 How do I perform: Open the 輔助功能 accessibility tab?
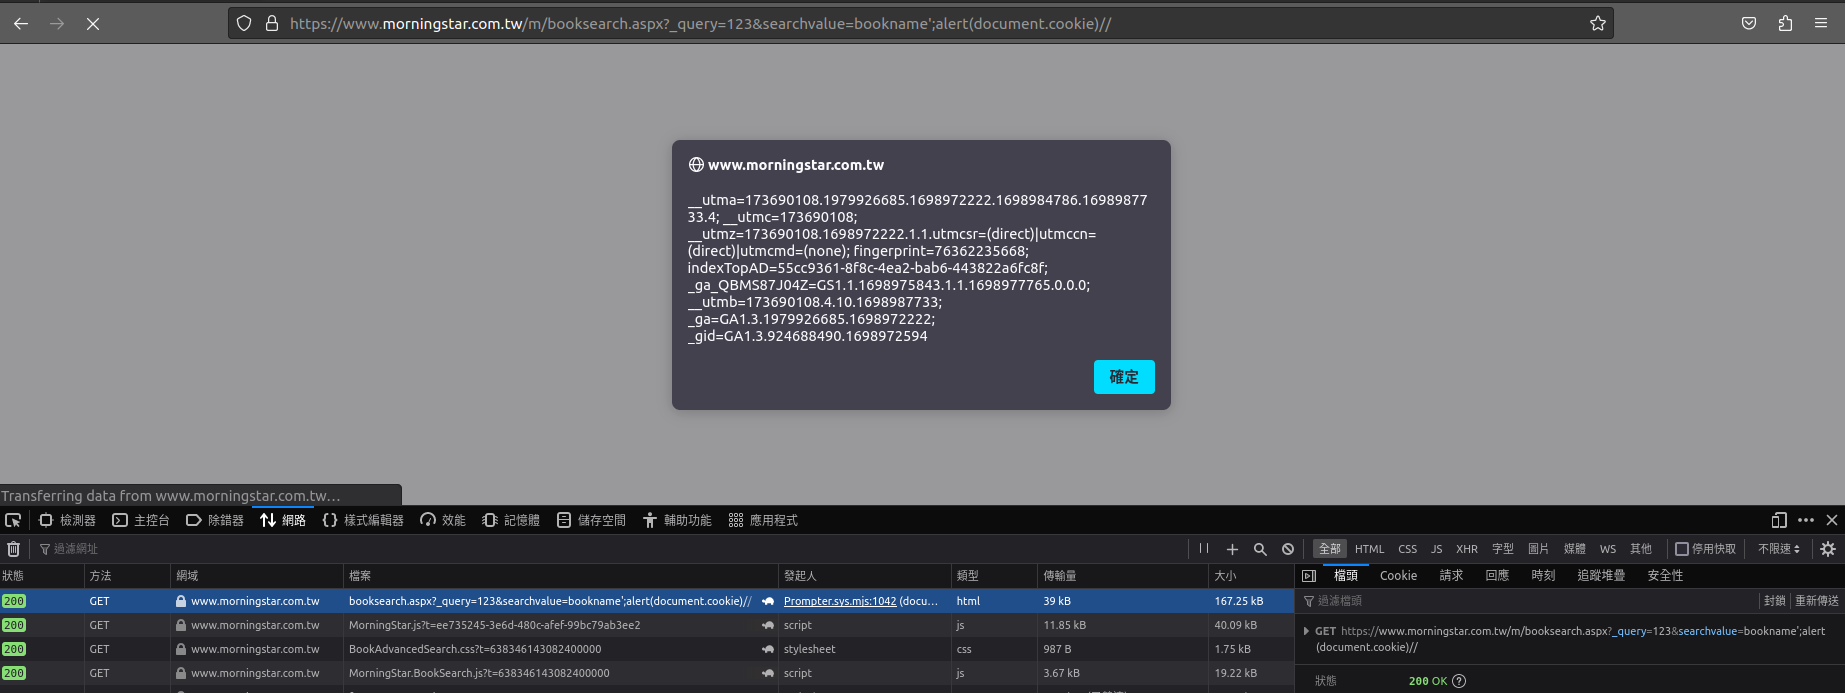677,520
